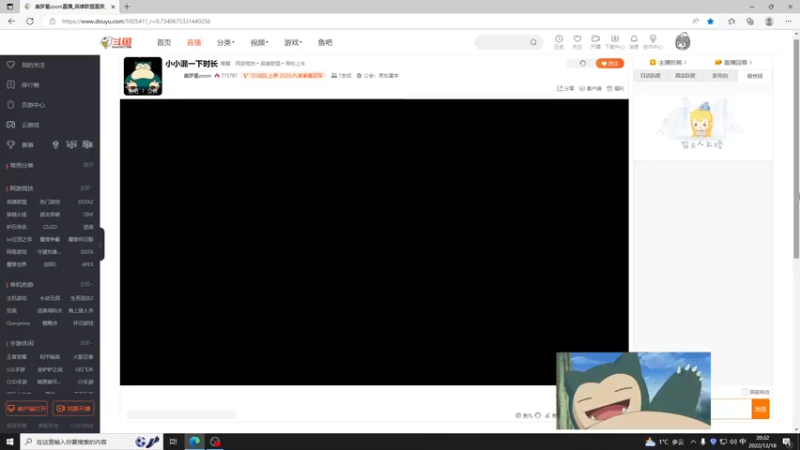The image size is (800, 450).
Task: Expand 全部 next to 网游竞技
Action: pyautogui.click(x=87, y=188)
